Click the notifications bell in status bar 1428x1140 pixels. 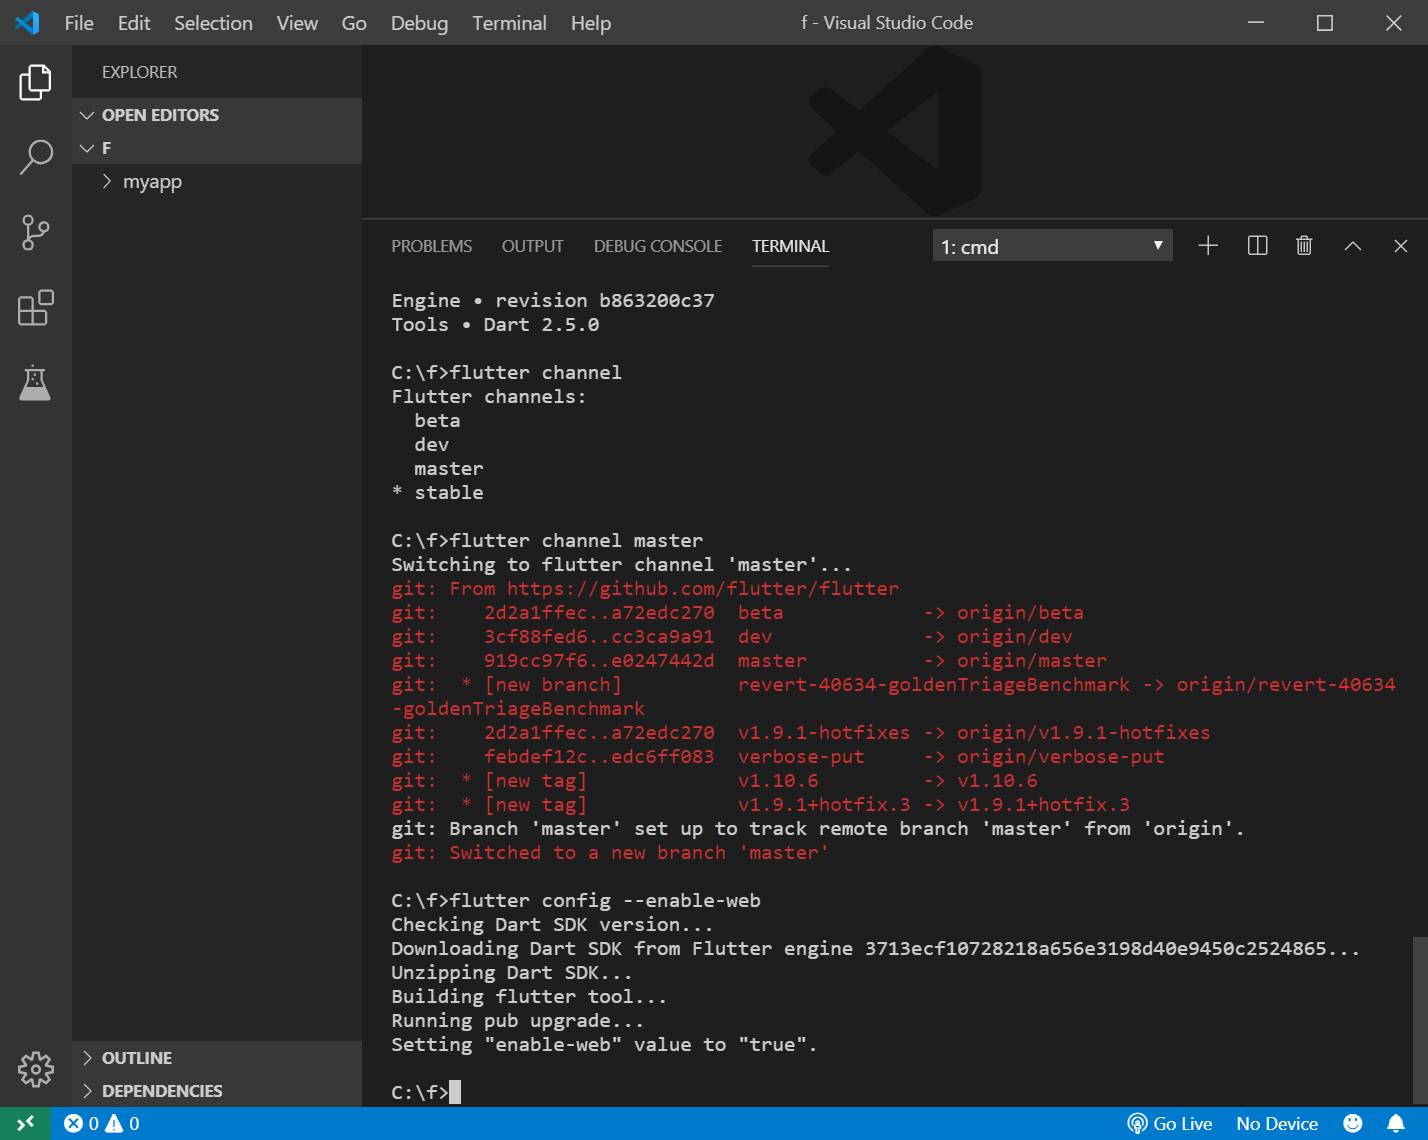click(x=1396, y=1123)
